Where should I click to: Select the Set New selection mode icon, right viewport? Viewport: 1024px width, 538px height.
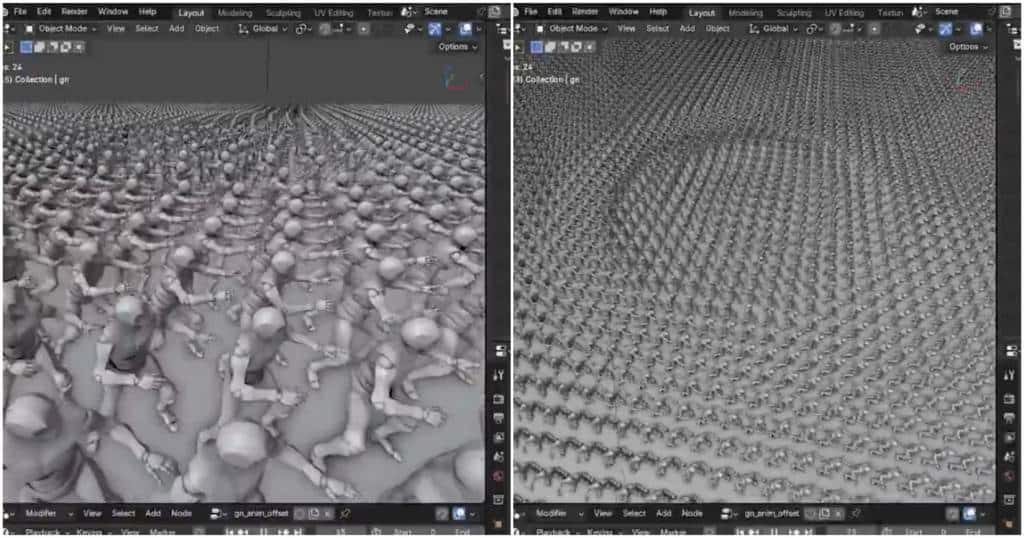point(537,47)
